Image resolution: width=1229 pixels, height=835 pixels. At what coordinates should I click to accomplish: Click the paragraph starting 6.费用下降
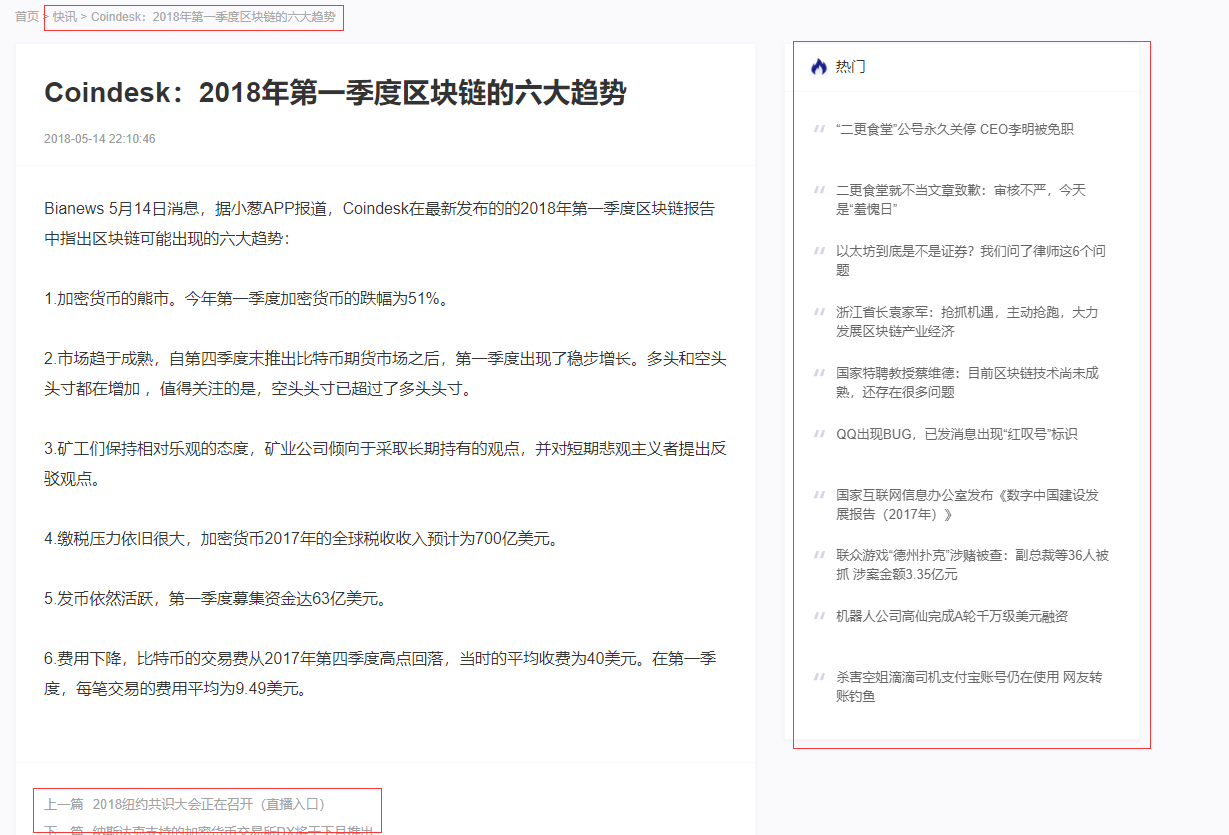pyautogui.click(x=380, y=673)
